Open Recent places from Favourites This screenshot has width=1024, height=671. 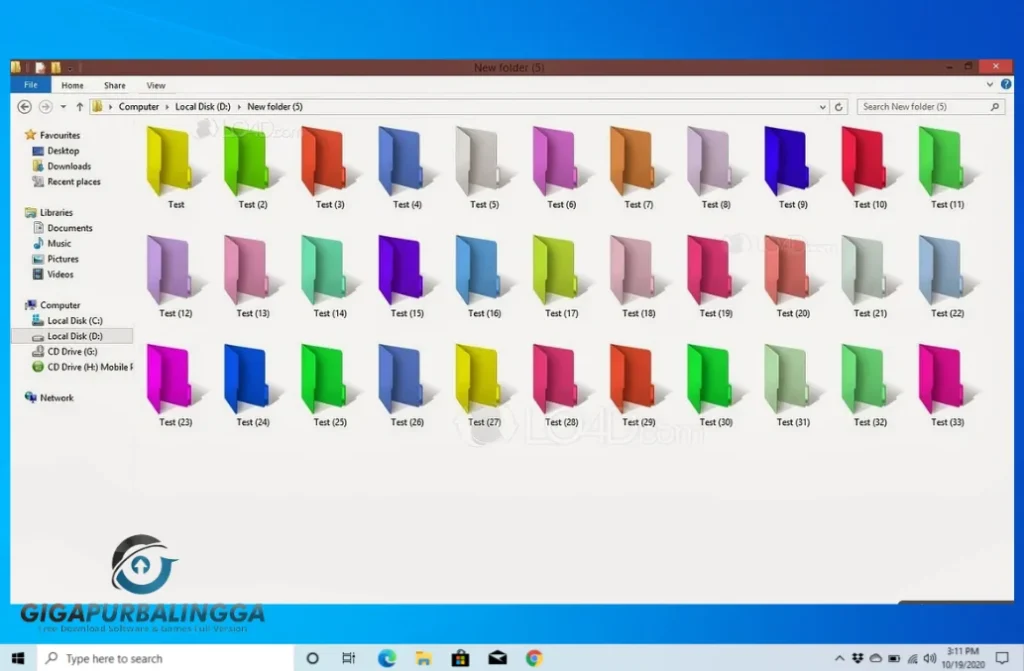[68, 181]
